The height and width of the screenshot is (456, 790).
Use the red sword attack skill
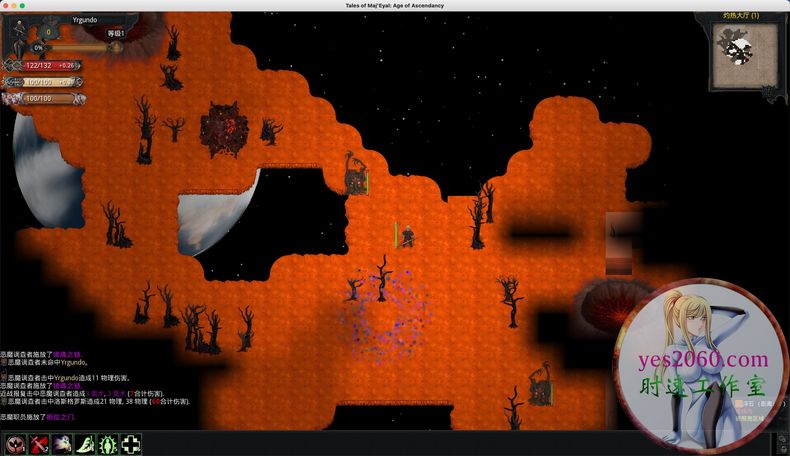pyautogui.click(x=39, y=444)
